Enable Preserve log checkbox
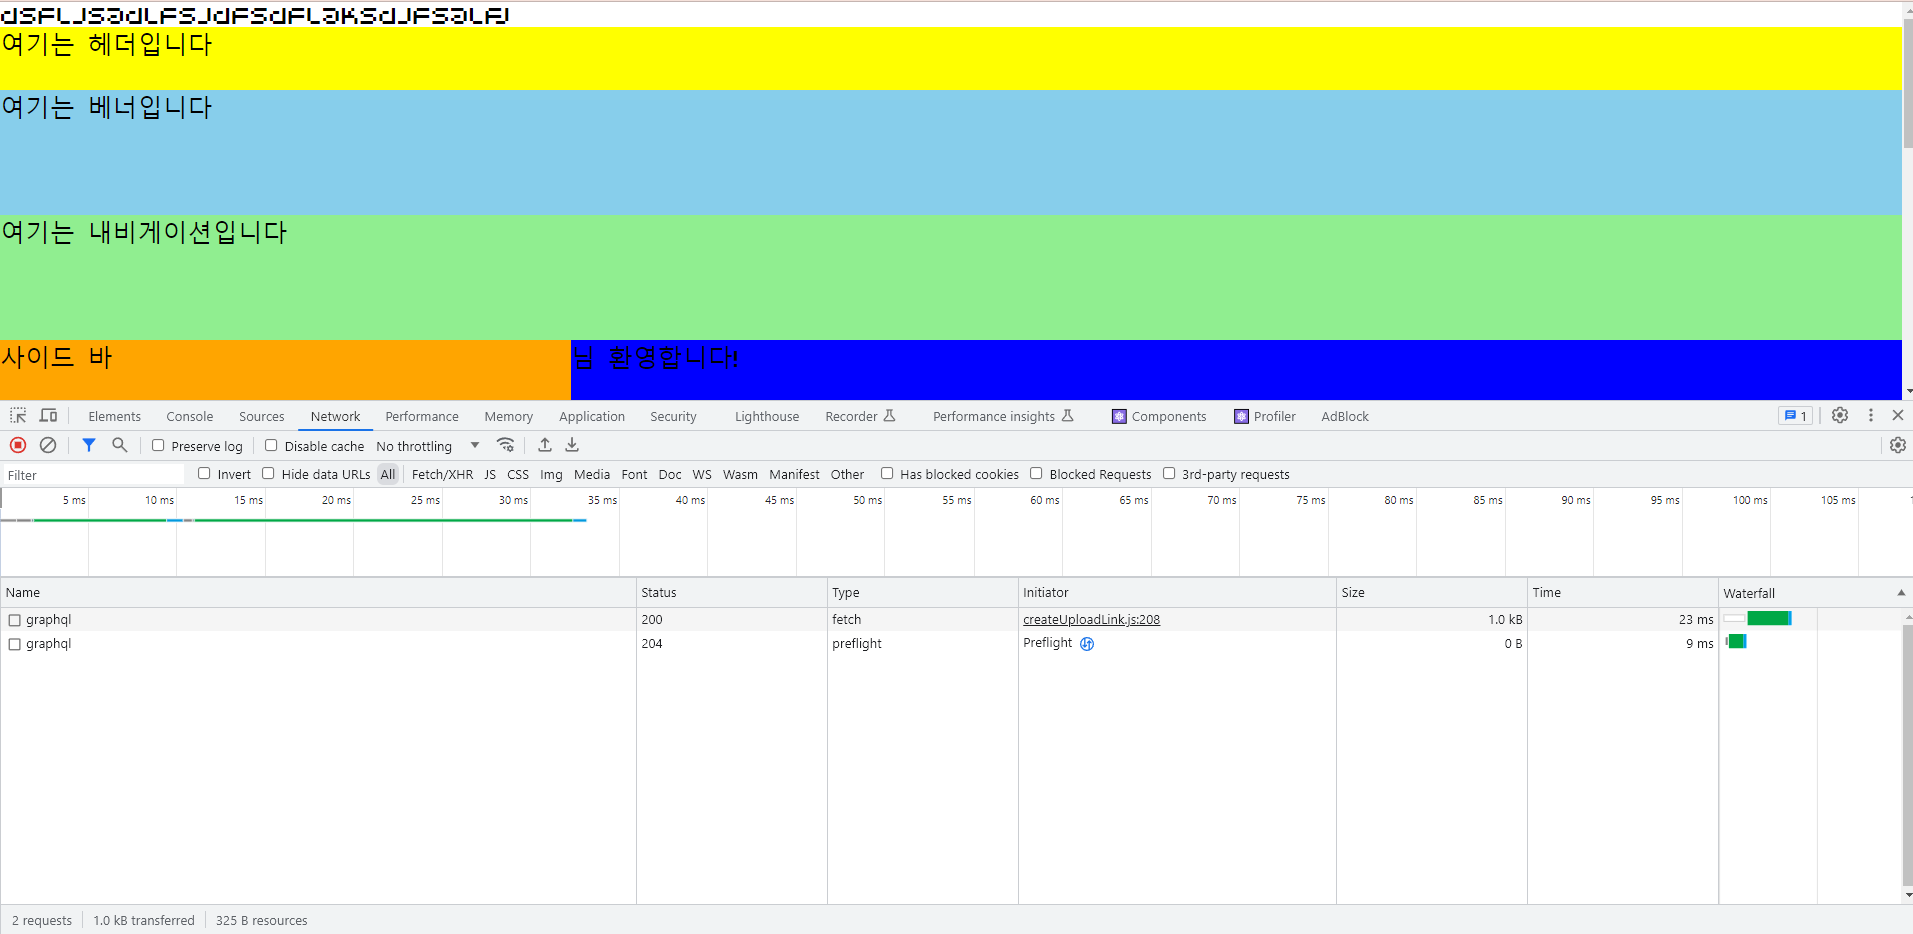Screen dimensions: 1913x934 (158, 446)
